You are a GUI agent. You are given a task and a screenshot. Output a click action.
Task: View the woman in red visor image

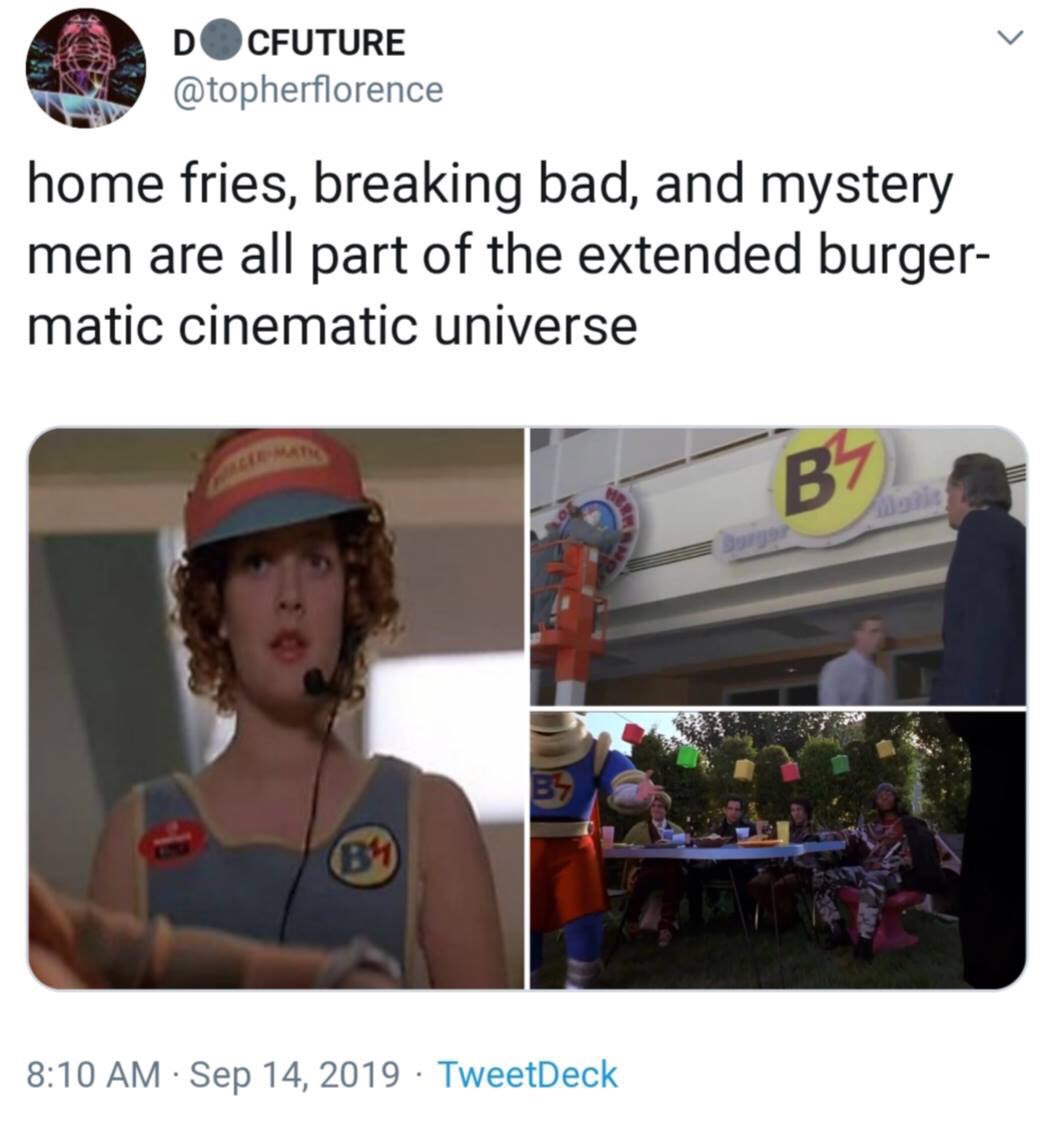coord(276,708)
